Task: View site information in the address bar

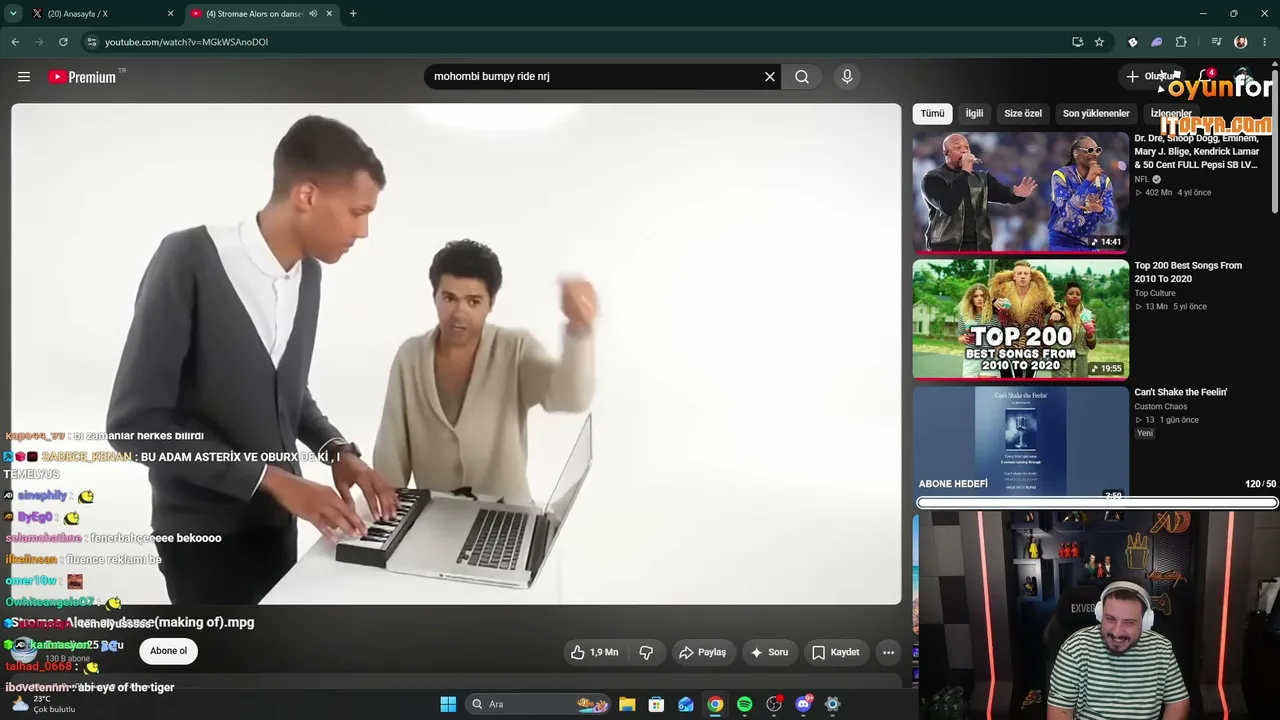Action: (x=91, y=42)
